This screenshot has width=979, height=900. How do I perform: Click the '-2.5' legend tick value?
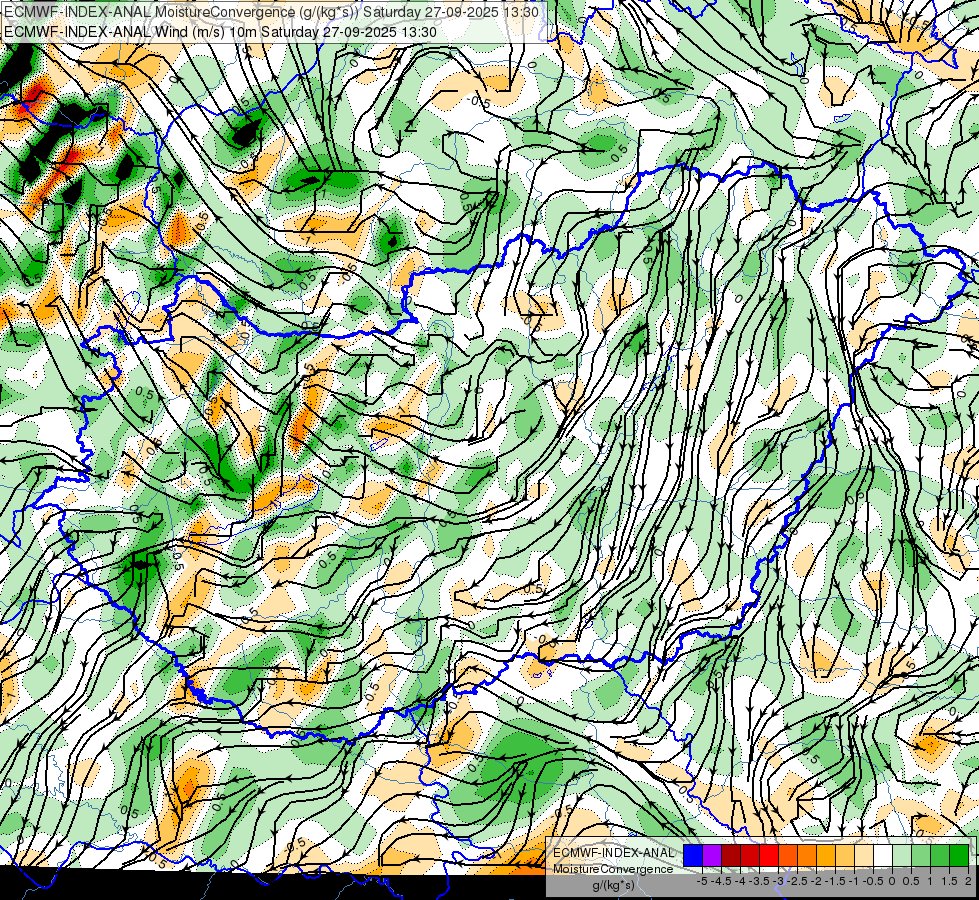coord(797,881)
